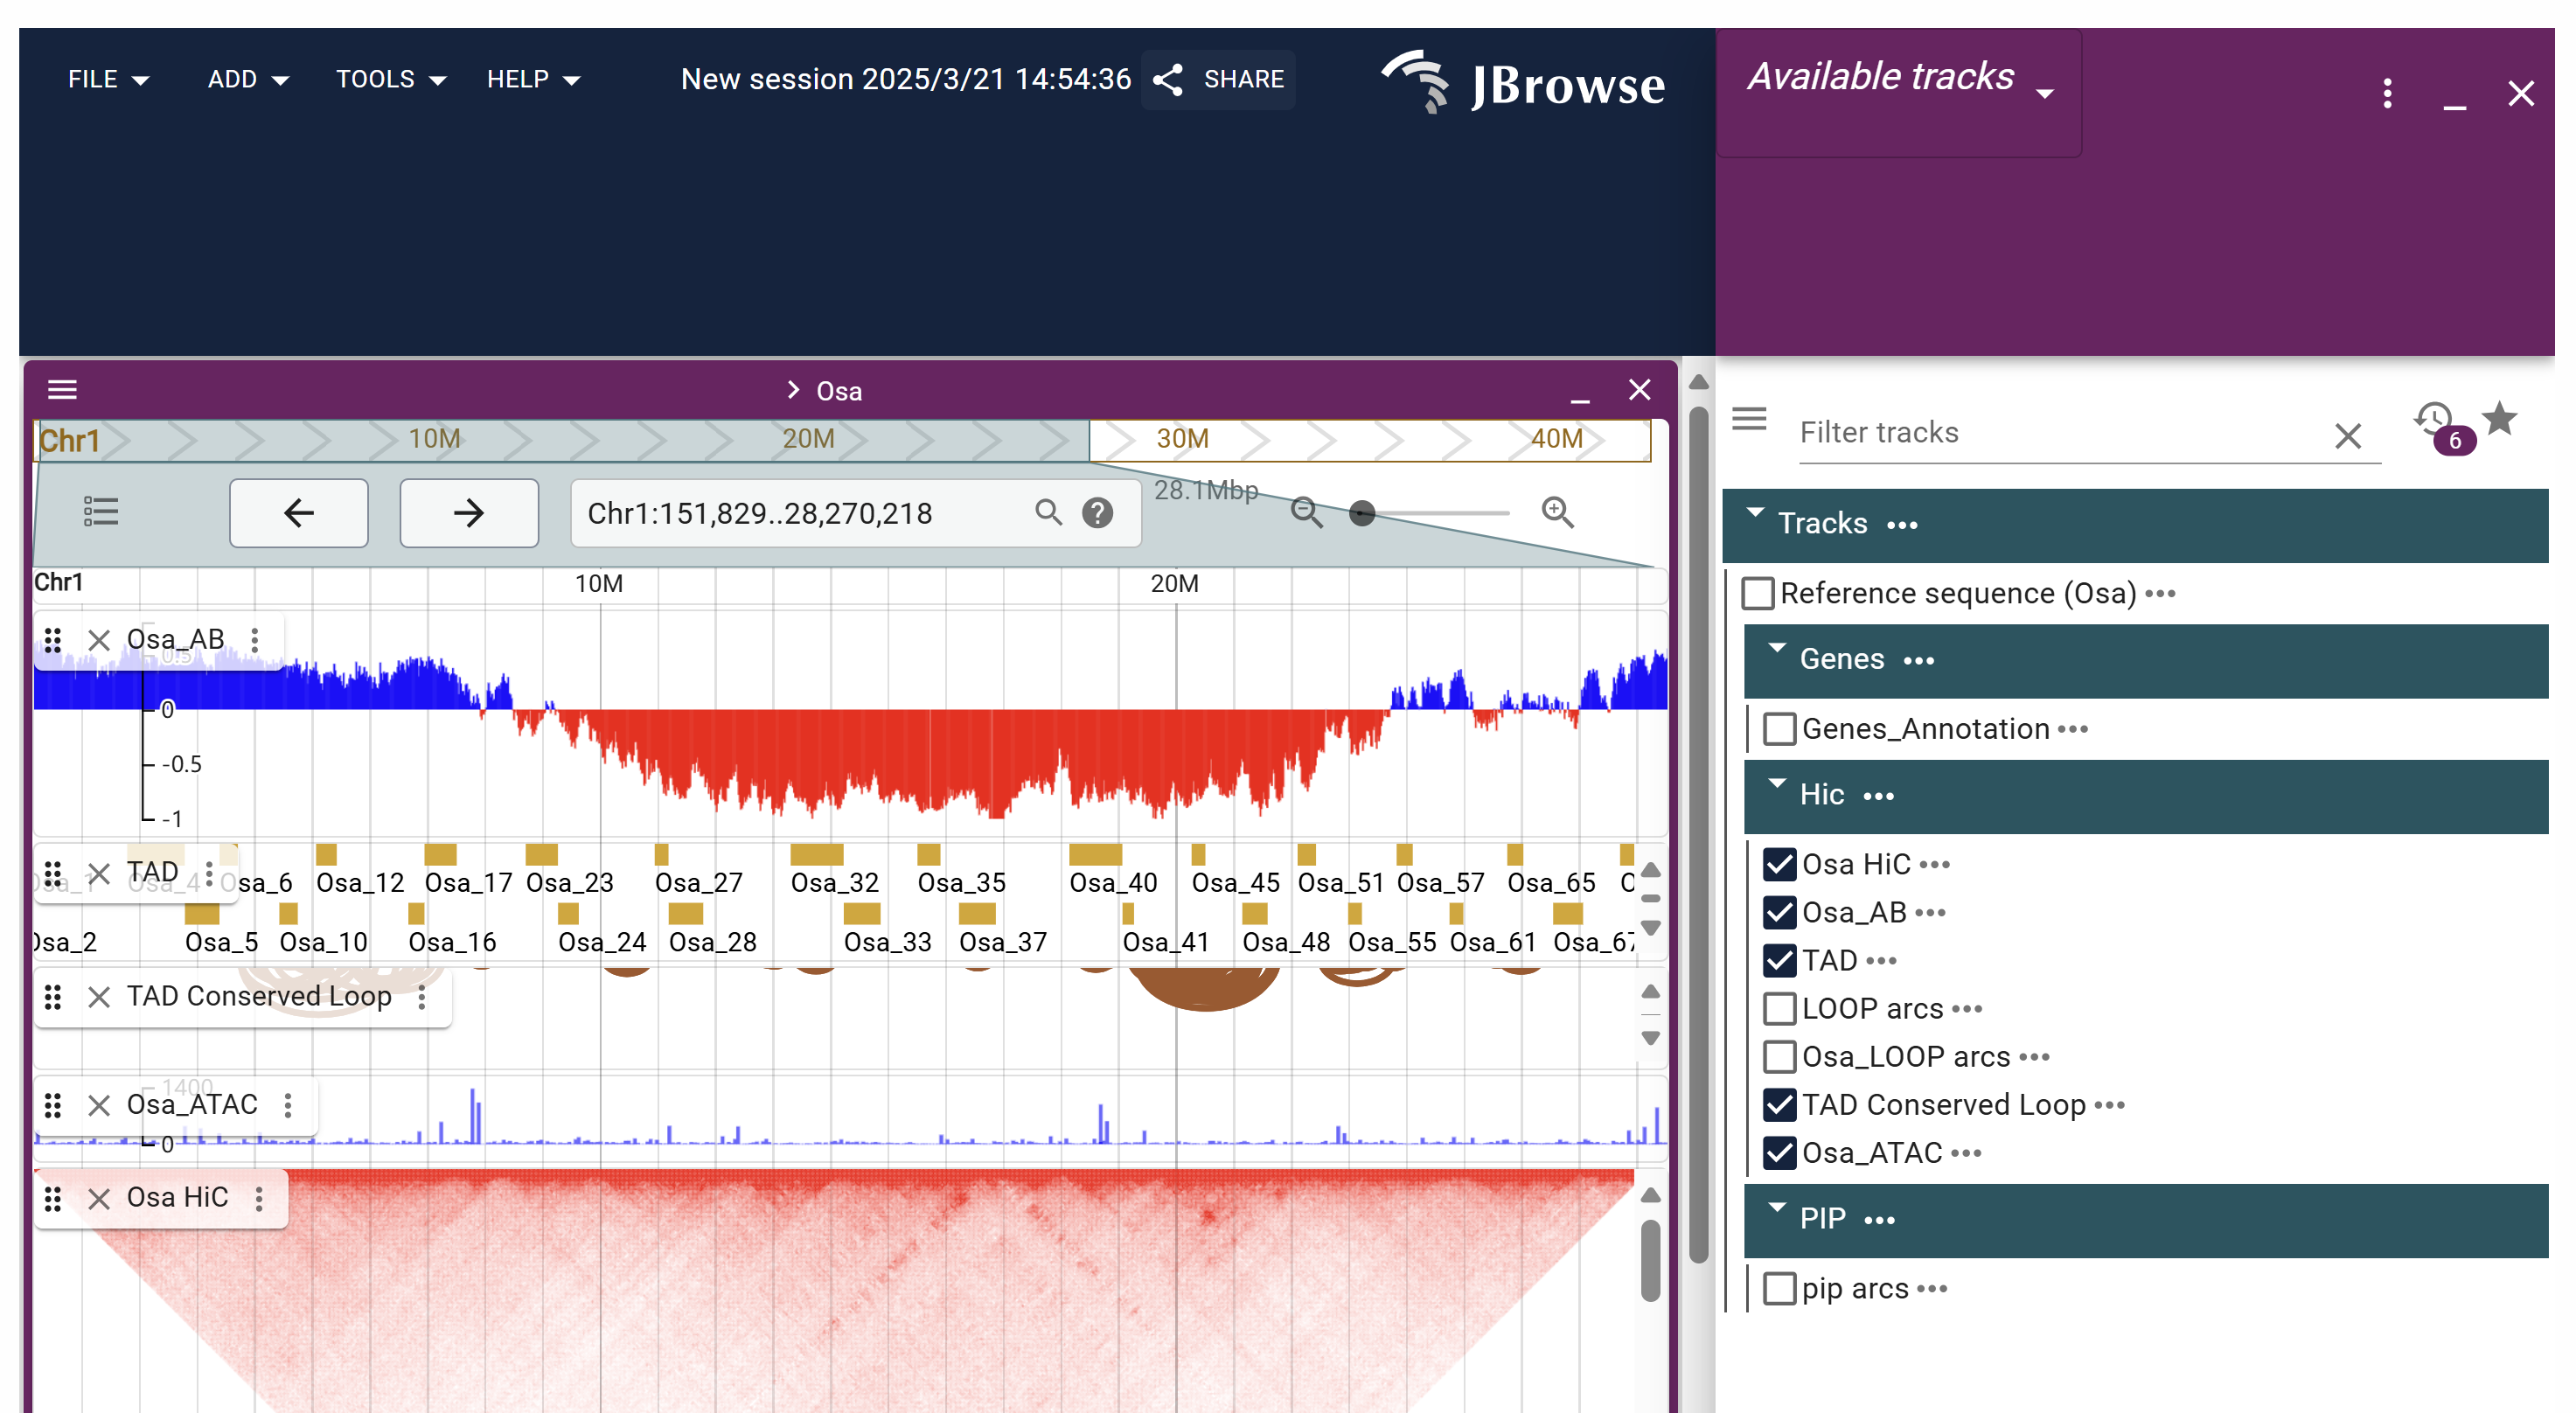Open the FILE menu
This screenshot has width=2576, height=1413.
[x=109, y=79]
